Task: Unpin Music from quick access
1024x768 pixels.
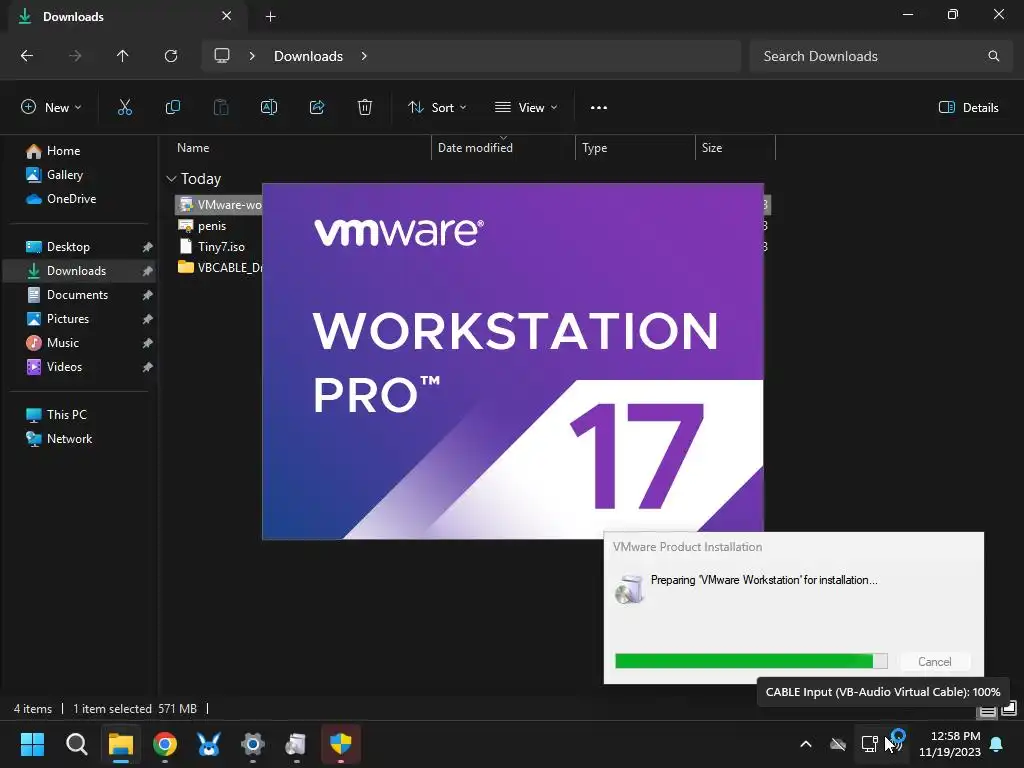Action: point(148,343)
